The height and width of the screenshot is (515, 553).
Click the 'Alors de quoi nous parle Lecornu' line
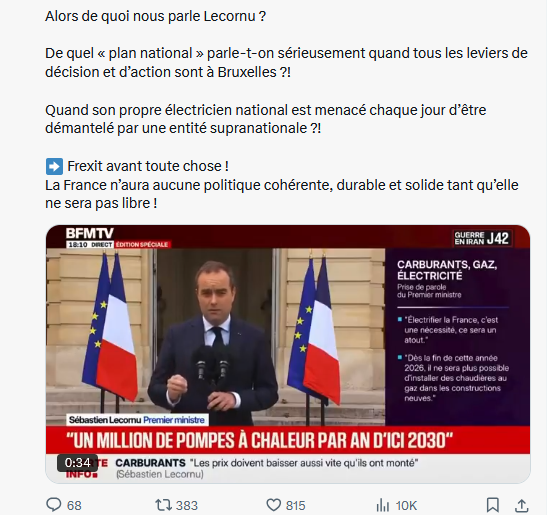(x=155, y=16)
